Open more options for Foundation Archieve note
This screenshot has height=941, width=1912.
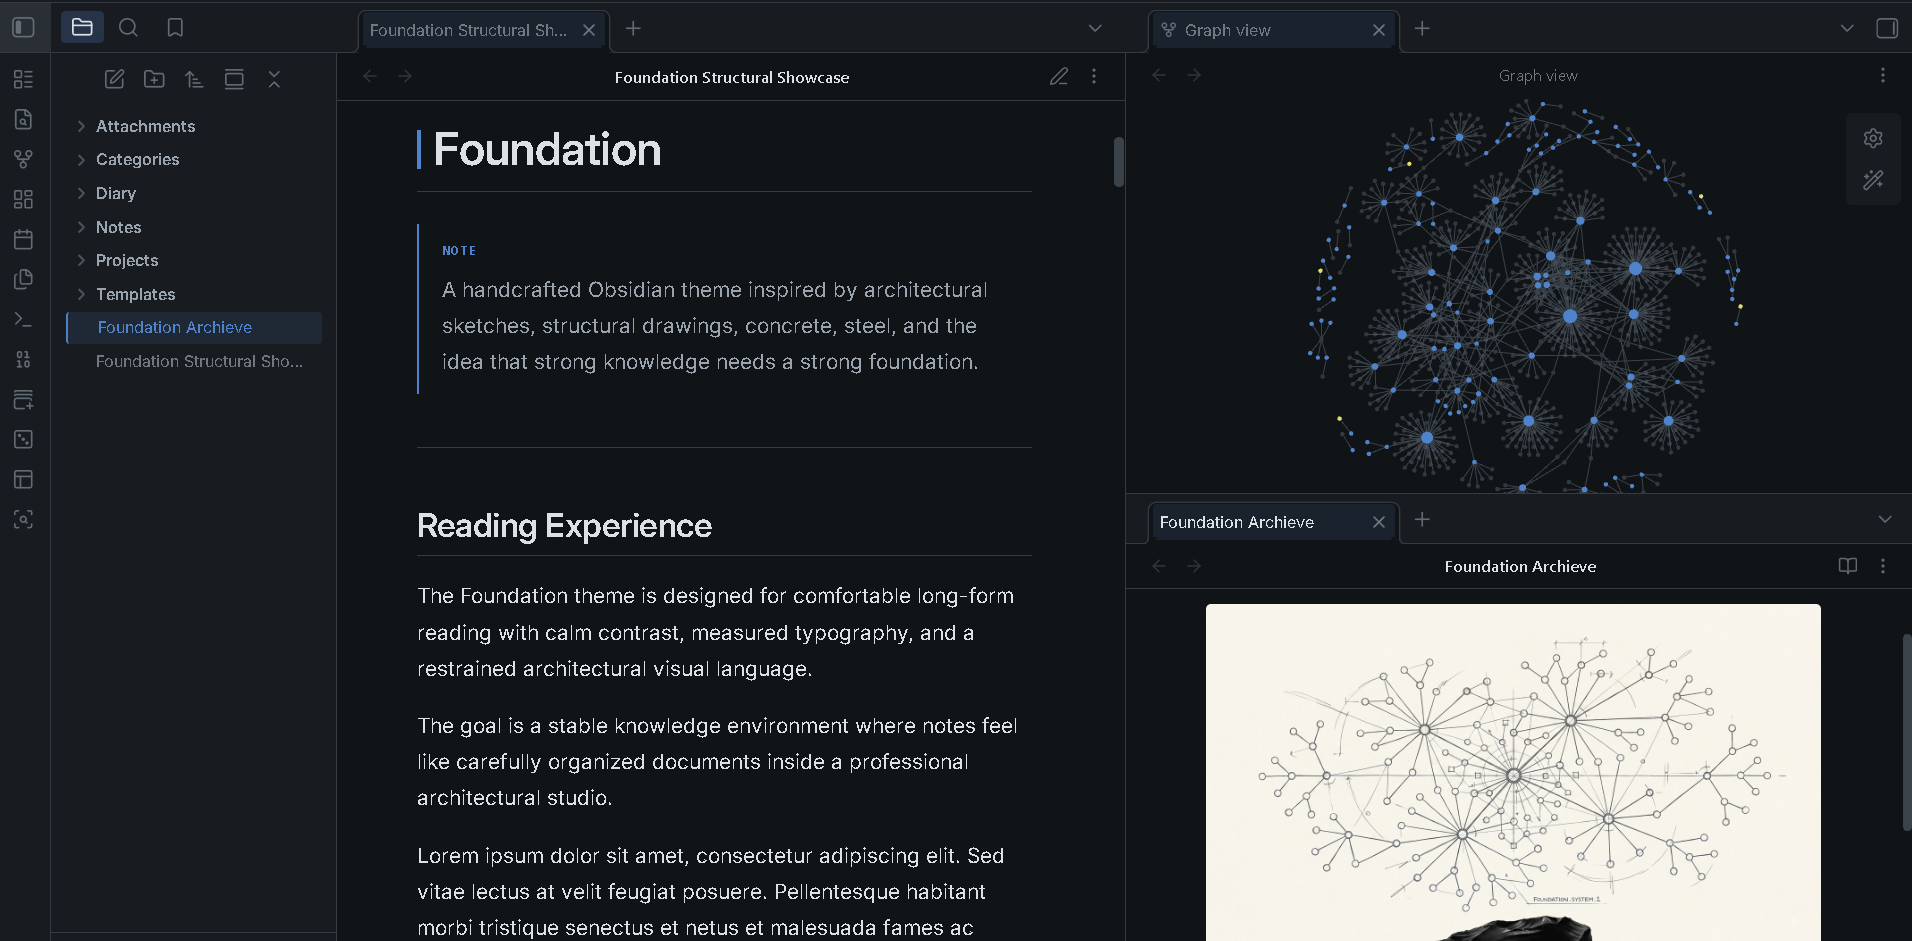1883,566
